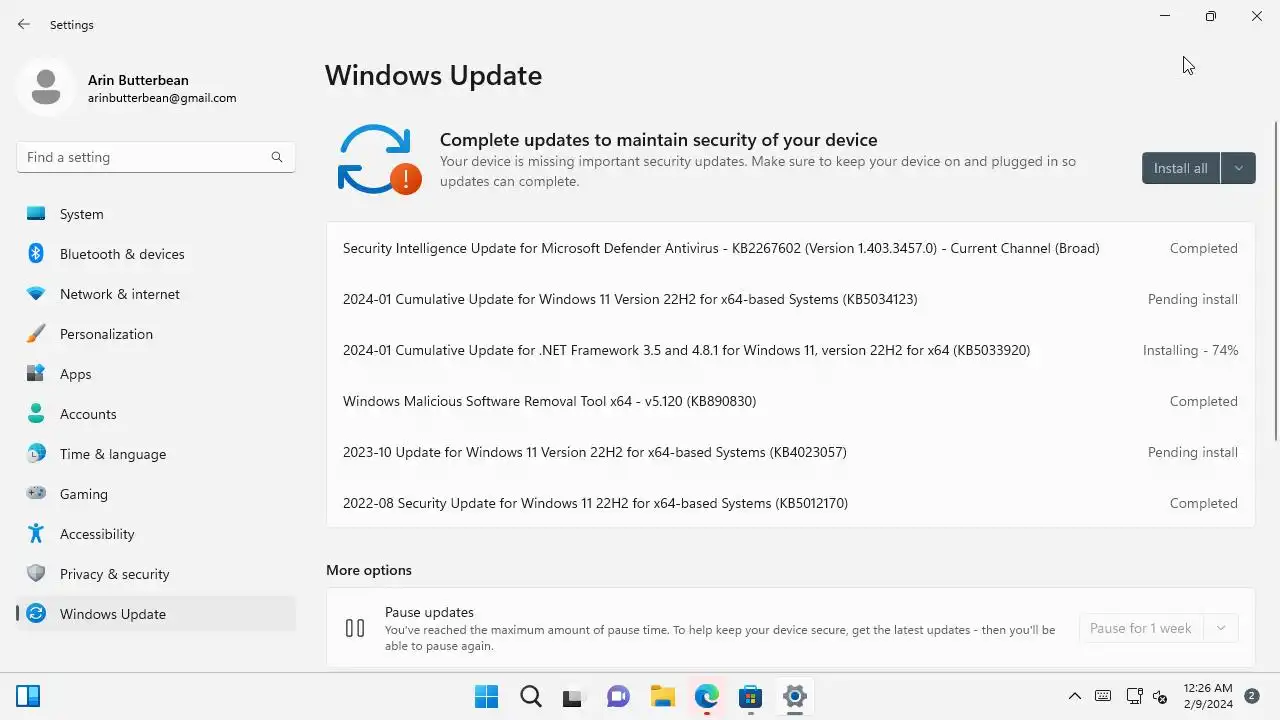The height and width of the screenshot is (720, 1280).
Task: Click the Apps icon in sidebar
Action: tap(36, 374)
